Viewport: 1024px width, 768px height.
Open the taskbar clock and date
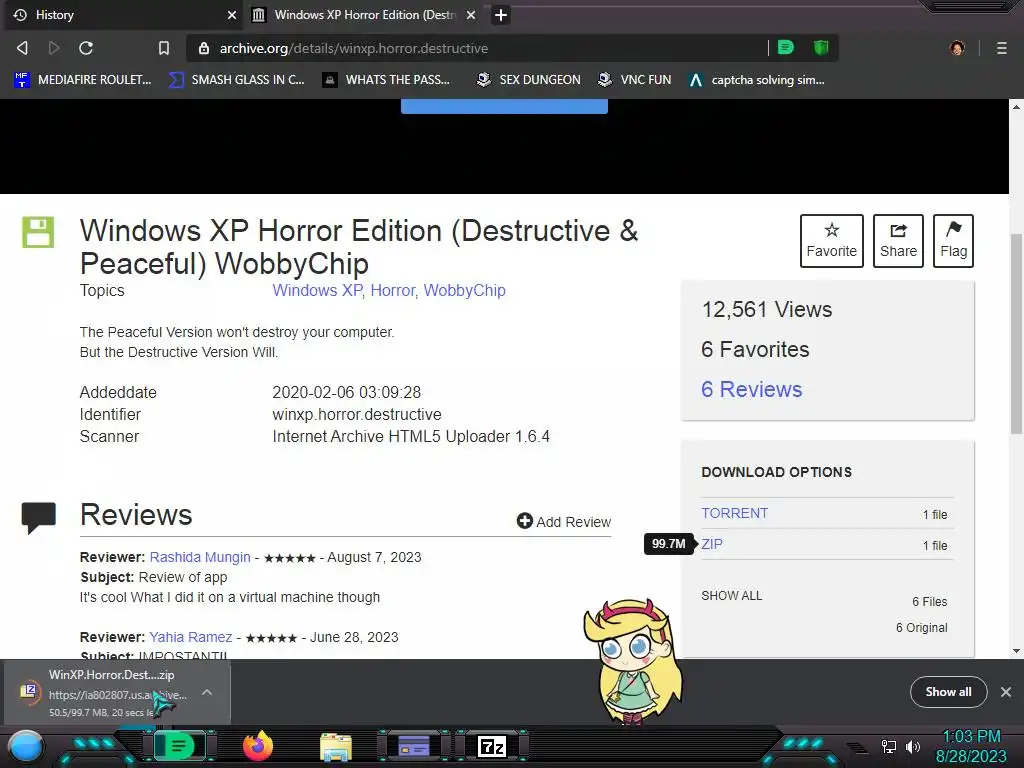click(972, 746)
